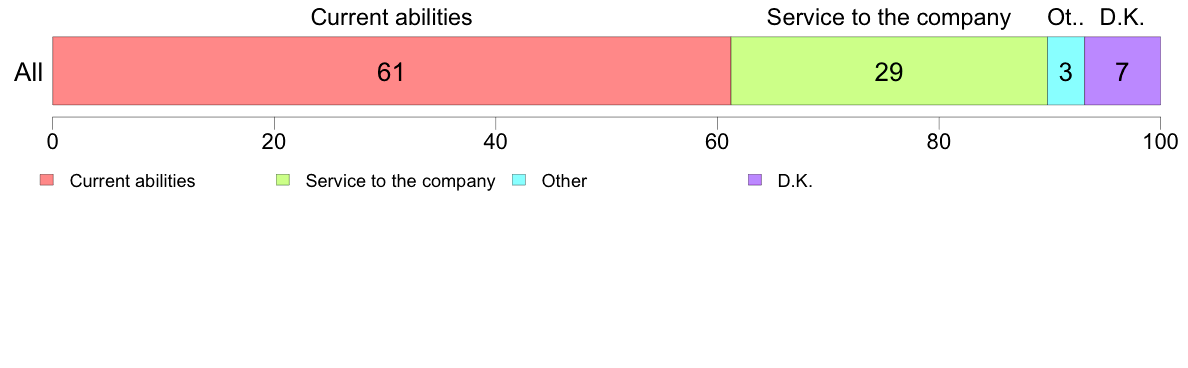Click the red Current abilities bar segment

[391, 70]
